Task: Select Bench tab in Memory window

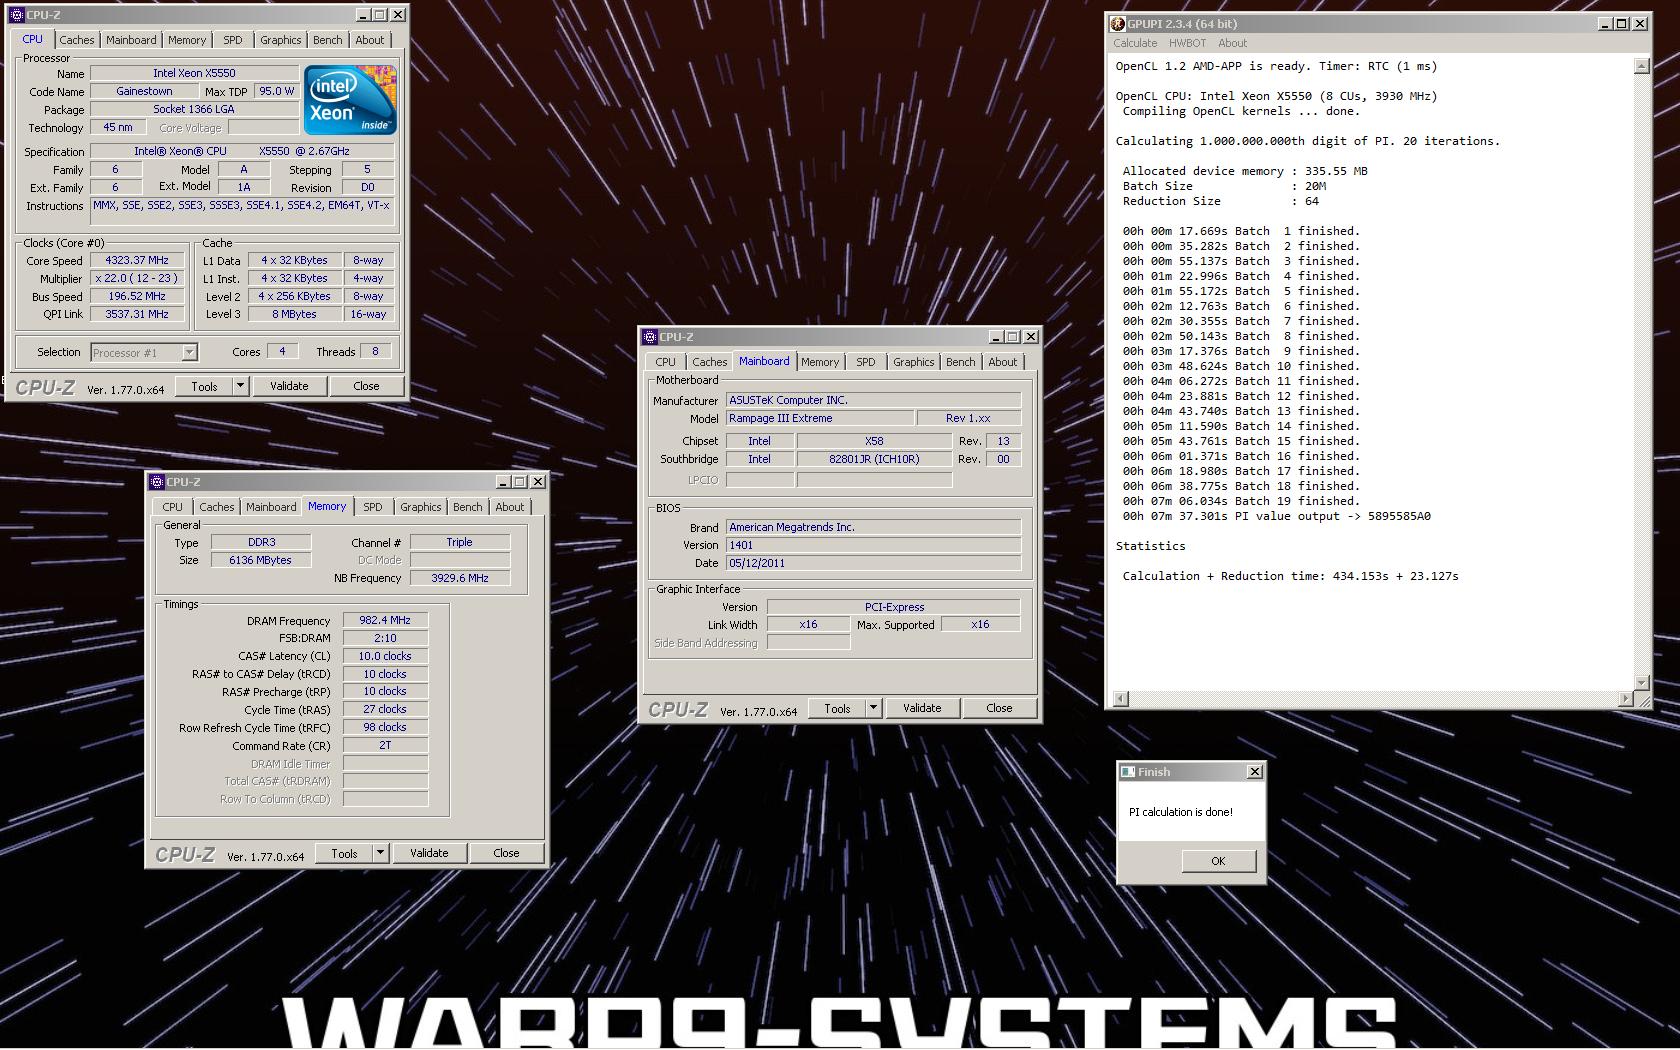Action: click(x=467, y=507)
